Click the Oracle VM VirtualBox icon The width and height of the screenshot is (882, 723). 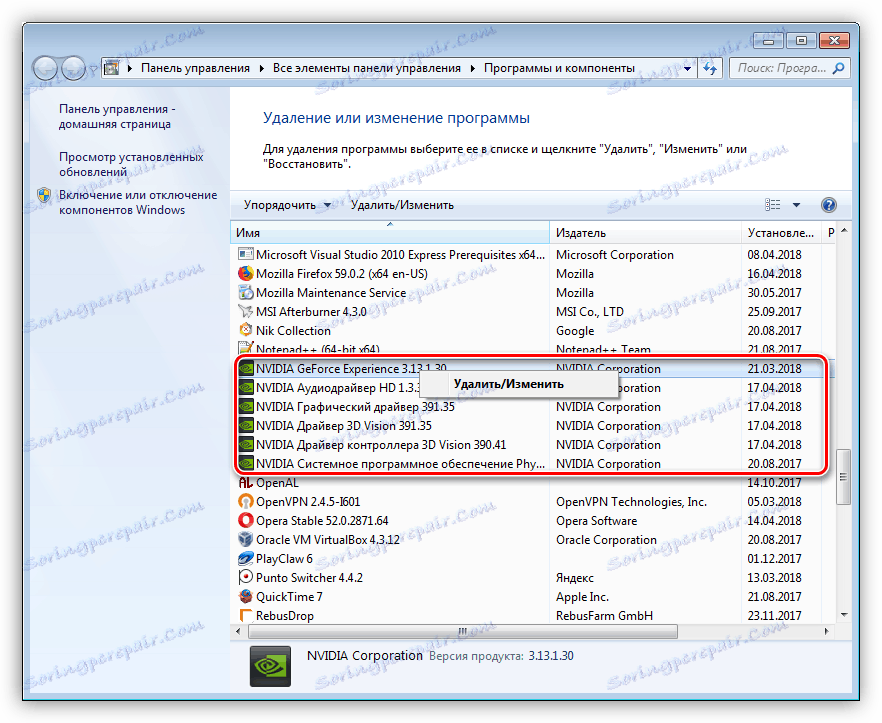(x=245, y=540)
